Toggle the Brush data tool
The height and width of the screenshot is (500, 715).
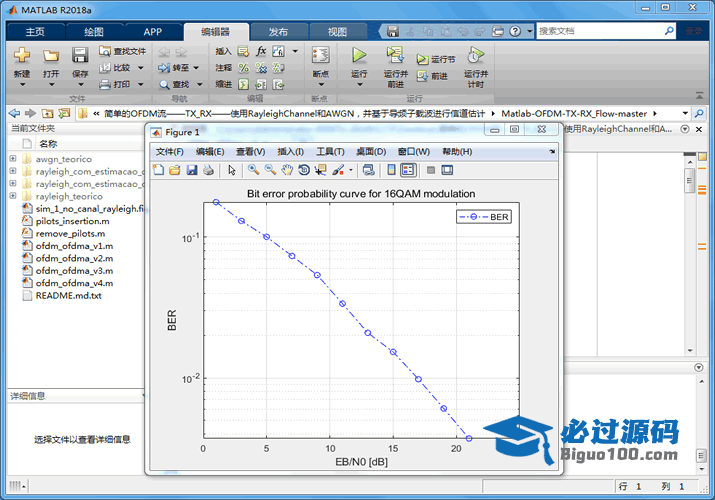tap(338, 170)
